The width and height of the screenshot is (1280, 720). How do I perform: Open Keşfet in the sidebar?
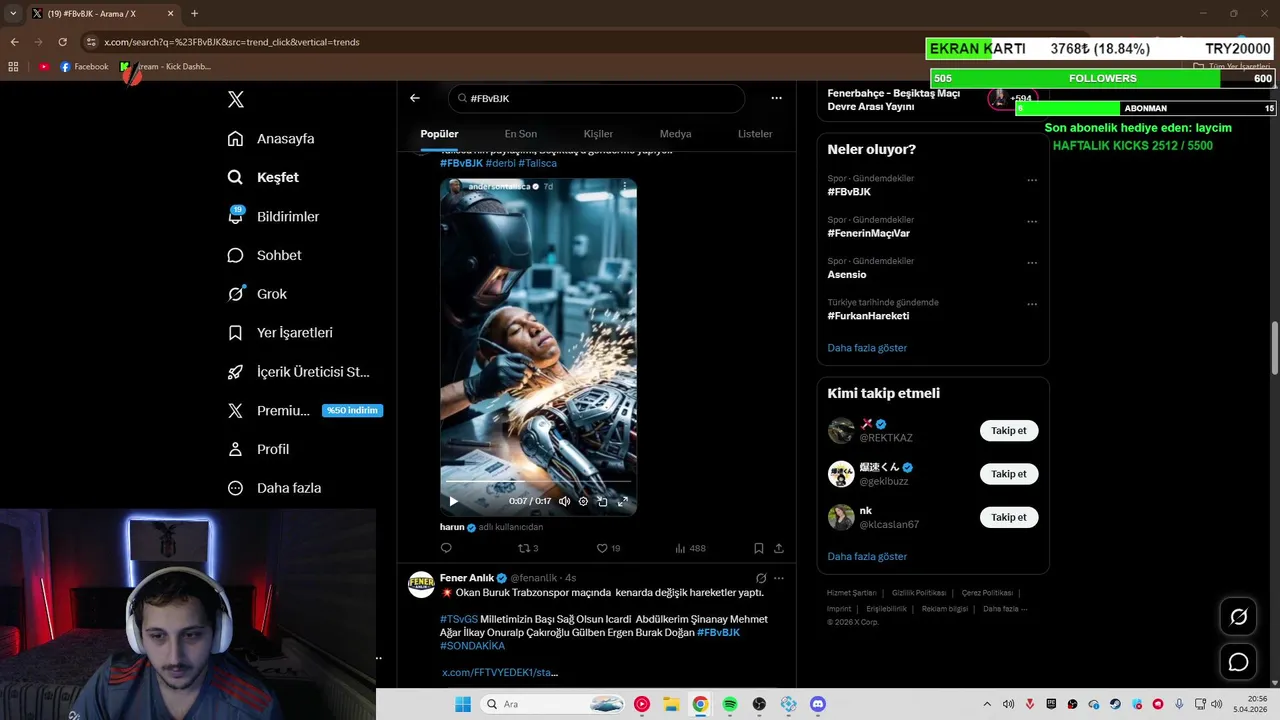(263, 177)
